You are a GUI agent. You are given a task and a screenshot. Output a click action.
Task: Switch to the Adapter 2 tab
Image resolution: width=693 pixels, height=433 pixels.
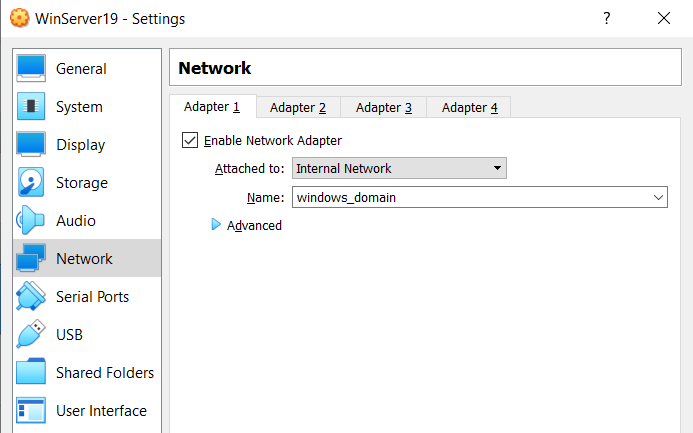coord(298,108)
